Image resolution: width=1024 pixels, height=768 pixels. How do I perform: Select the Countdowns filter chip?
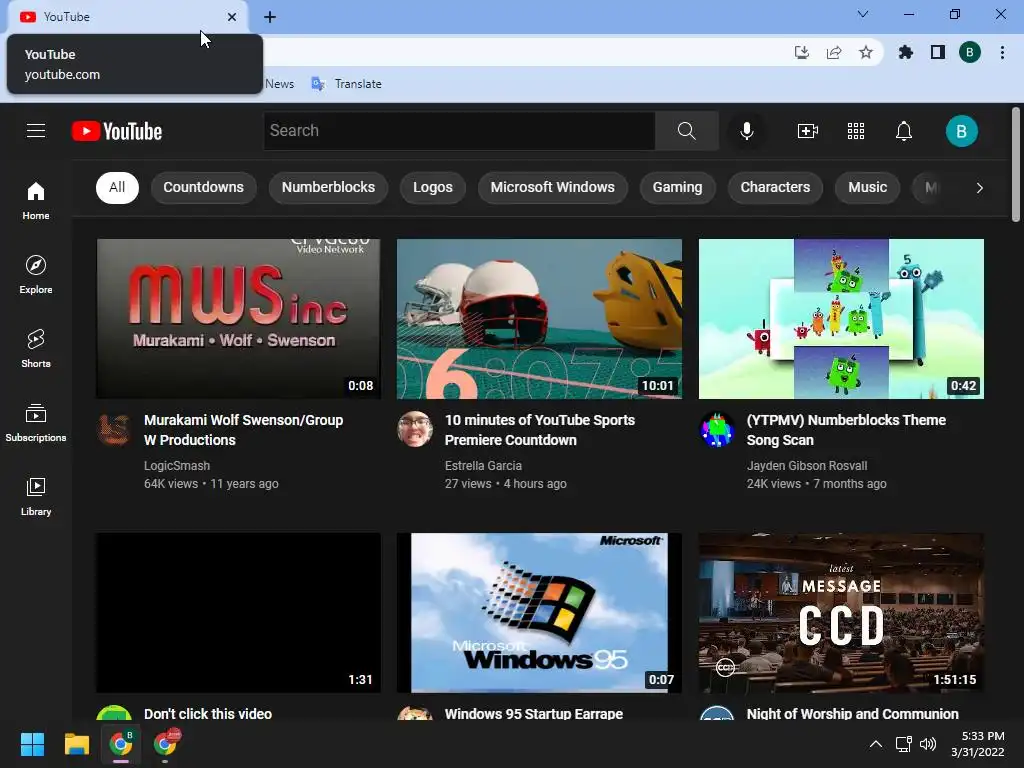[x=203, y=187]
